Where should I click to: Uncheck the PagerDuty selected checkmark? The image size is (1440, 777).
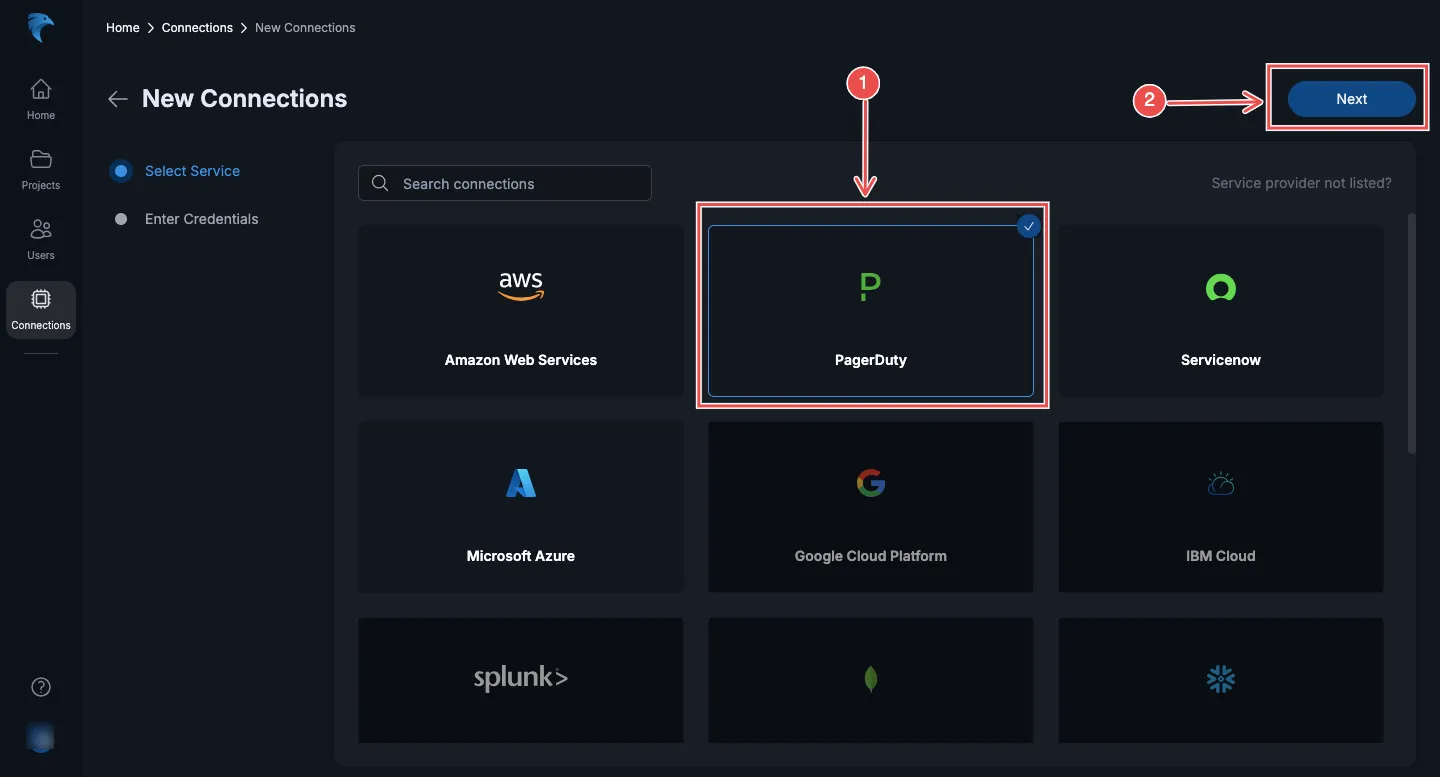(x=1029, y=227)
